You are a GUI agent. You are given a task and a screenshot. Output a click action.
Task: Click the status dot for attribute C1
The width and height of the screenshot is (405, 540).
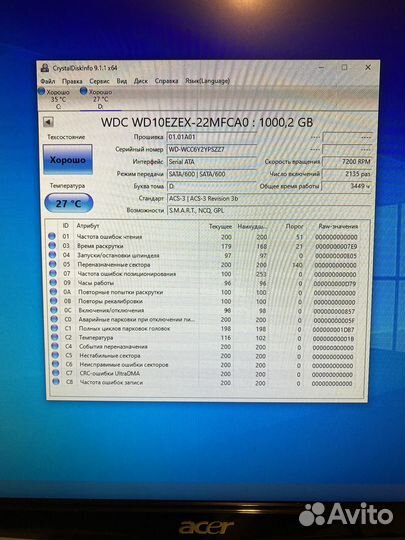(54, 328)
